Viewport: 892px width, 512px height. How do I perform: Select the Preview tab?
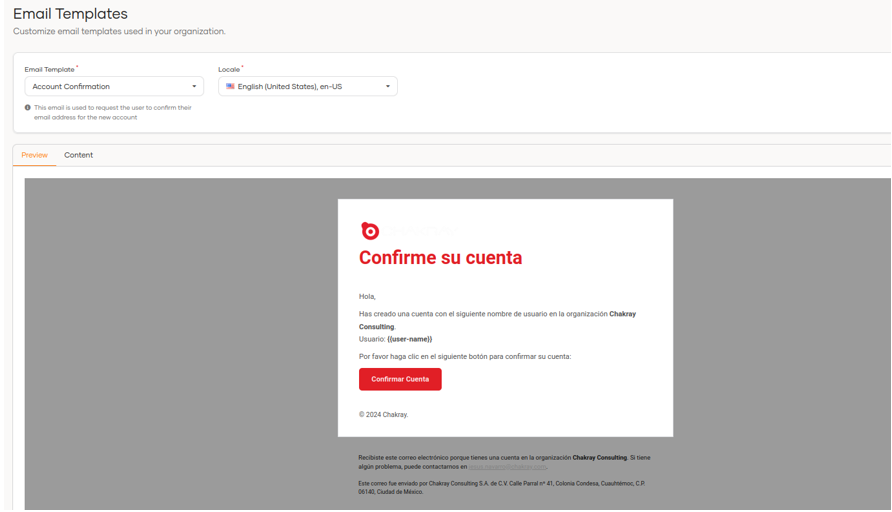(x=35, y=155)
